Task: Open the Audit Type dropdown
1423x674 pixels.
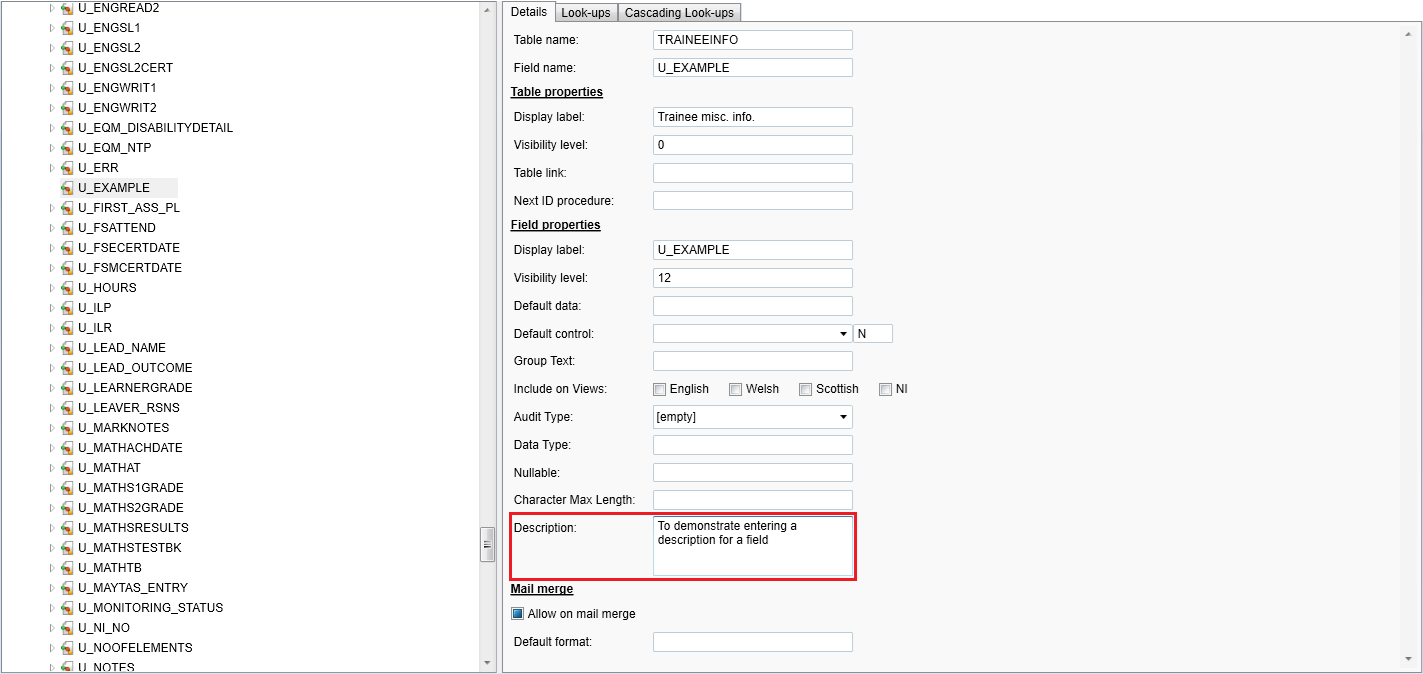Action: (x=843, y=417)
